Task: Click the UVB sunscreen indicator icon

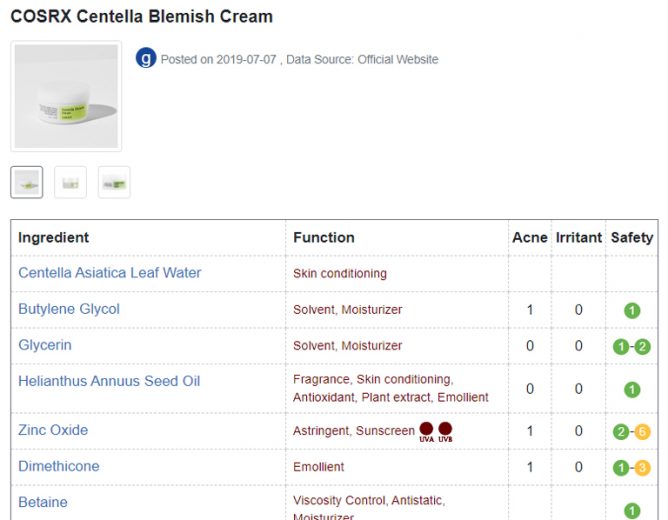Action: 445,430
